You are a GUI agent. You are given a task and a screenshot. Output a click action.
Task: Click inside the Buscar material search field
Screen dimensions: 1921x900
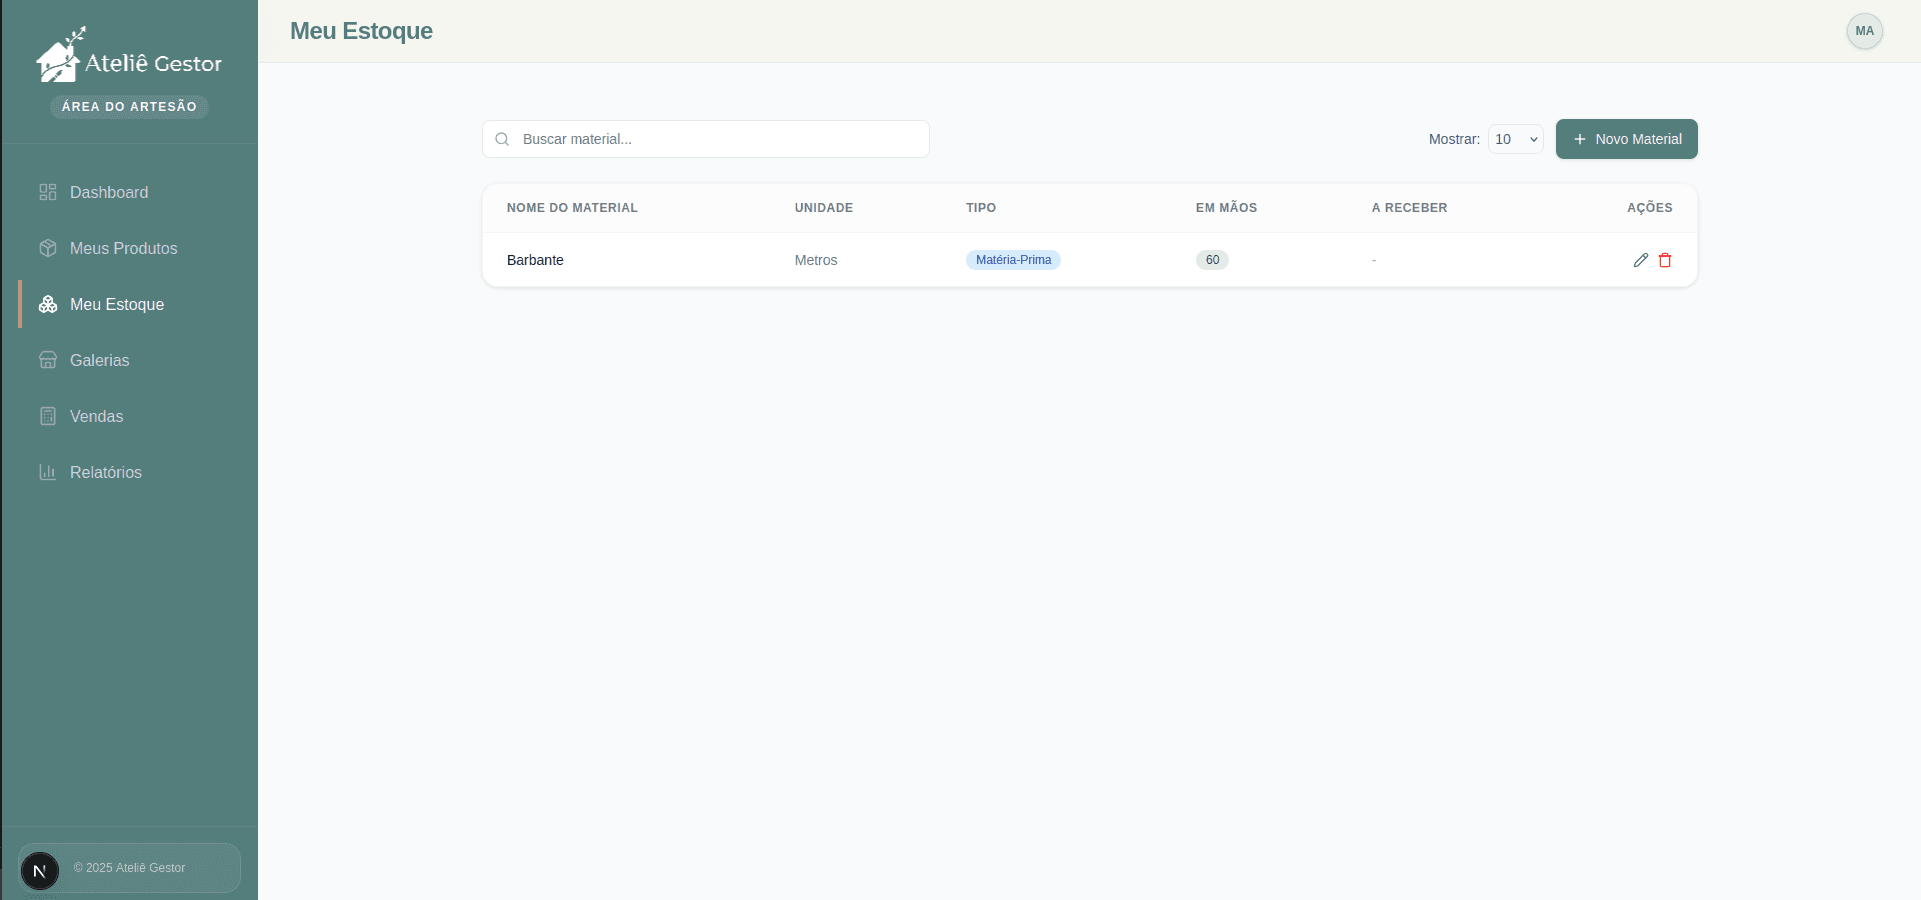pyautogui.click(x=705, y=139)
